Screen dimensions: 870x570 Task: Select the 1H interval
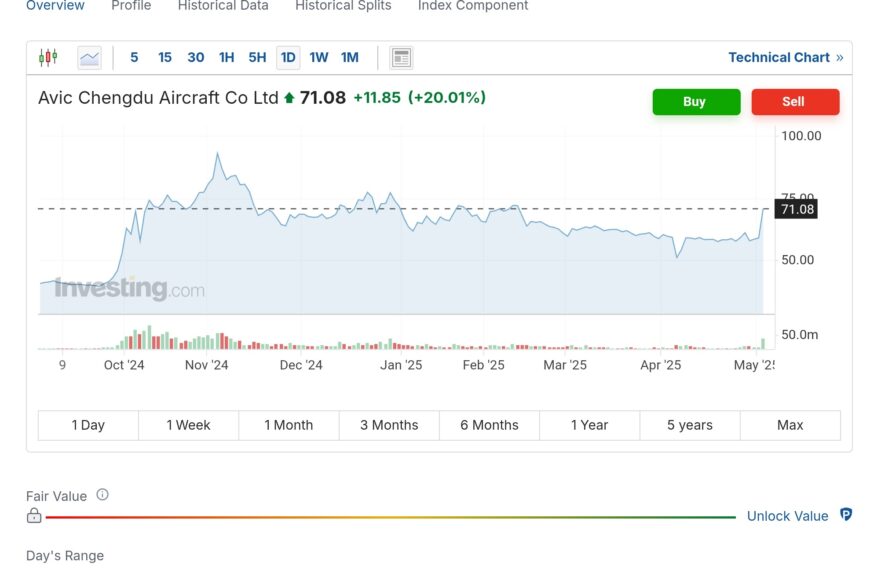click(x=226, y=57)
